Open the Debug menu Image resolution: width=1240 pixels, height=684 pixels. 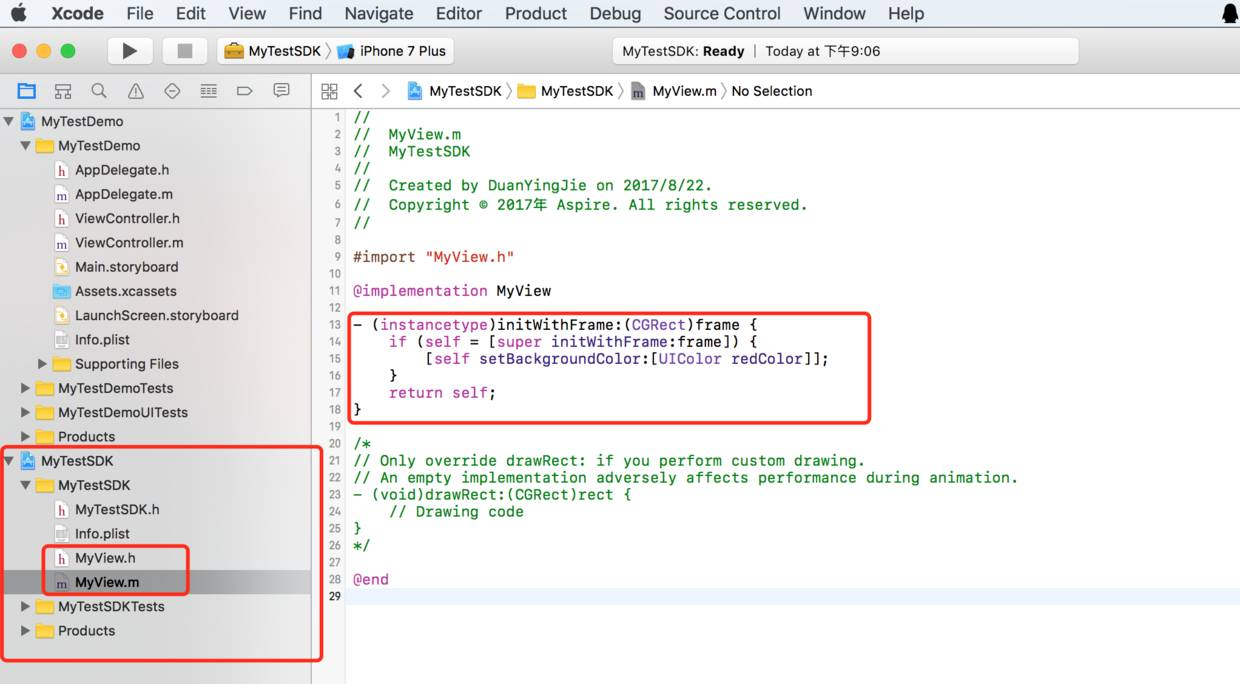pyautogui.click(x=615, y=13)
